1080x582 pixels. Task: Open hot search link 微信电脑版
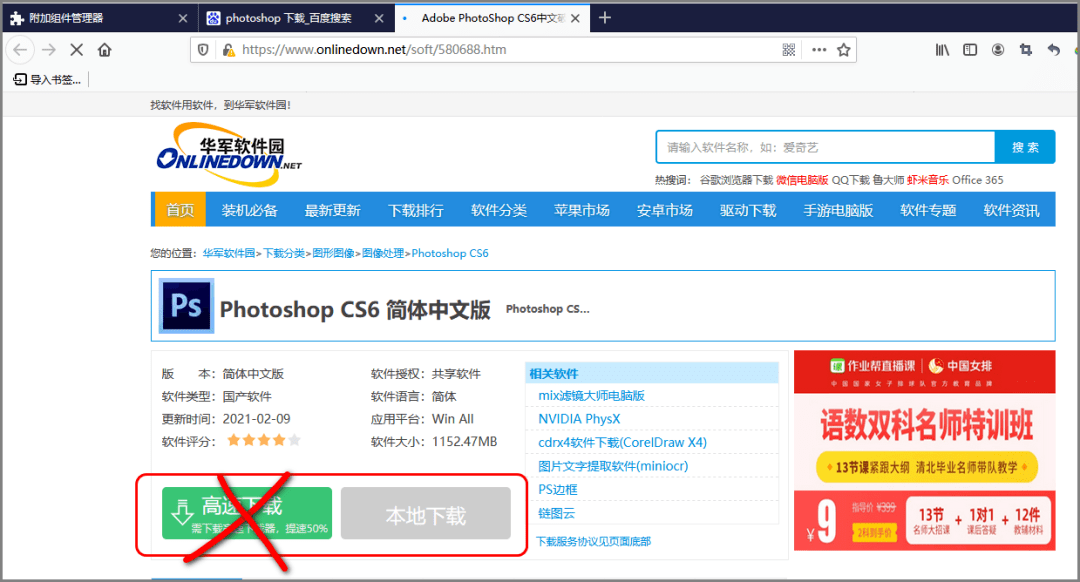802,180
